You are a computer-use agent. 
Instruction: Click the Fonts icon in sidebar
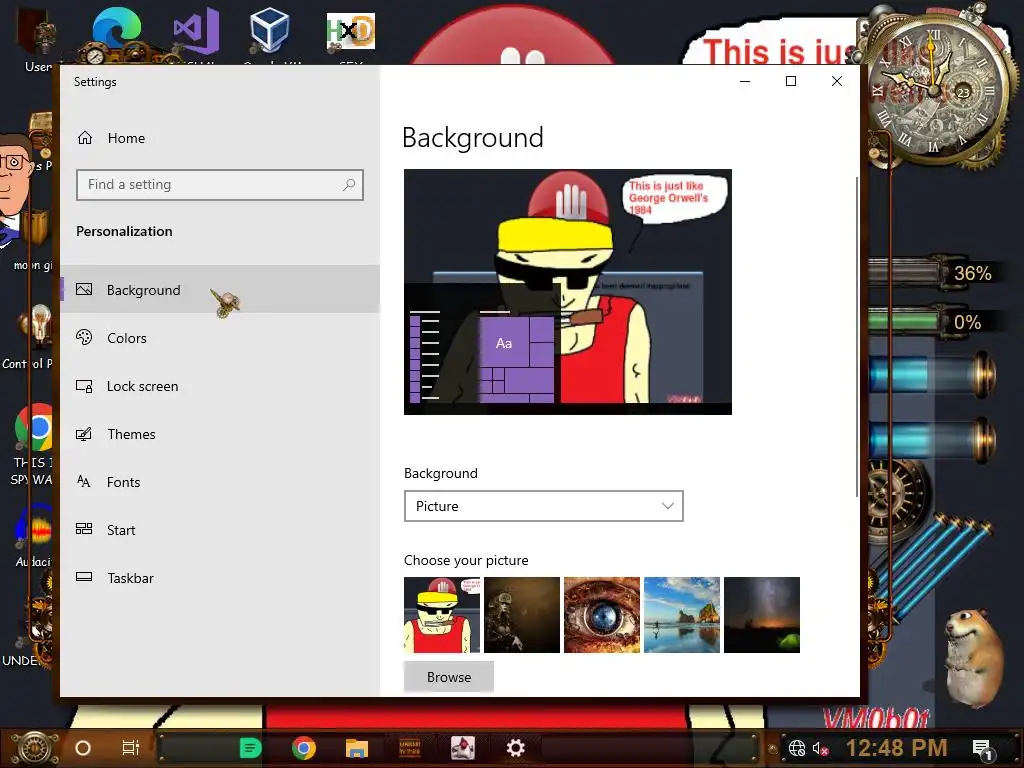[x=84, y=482]
